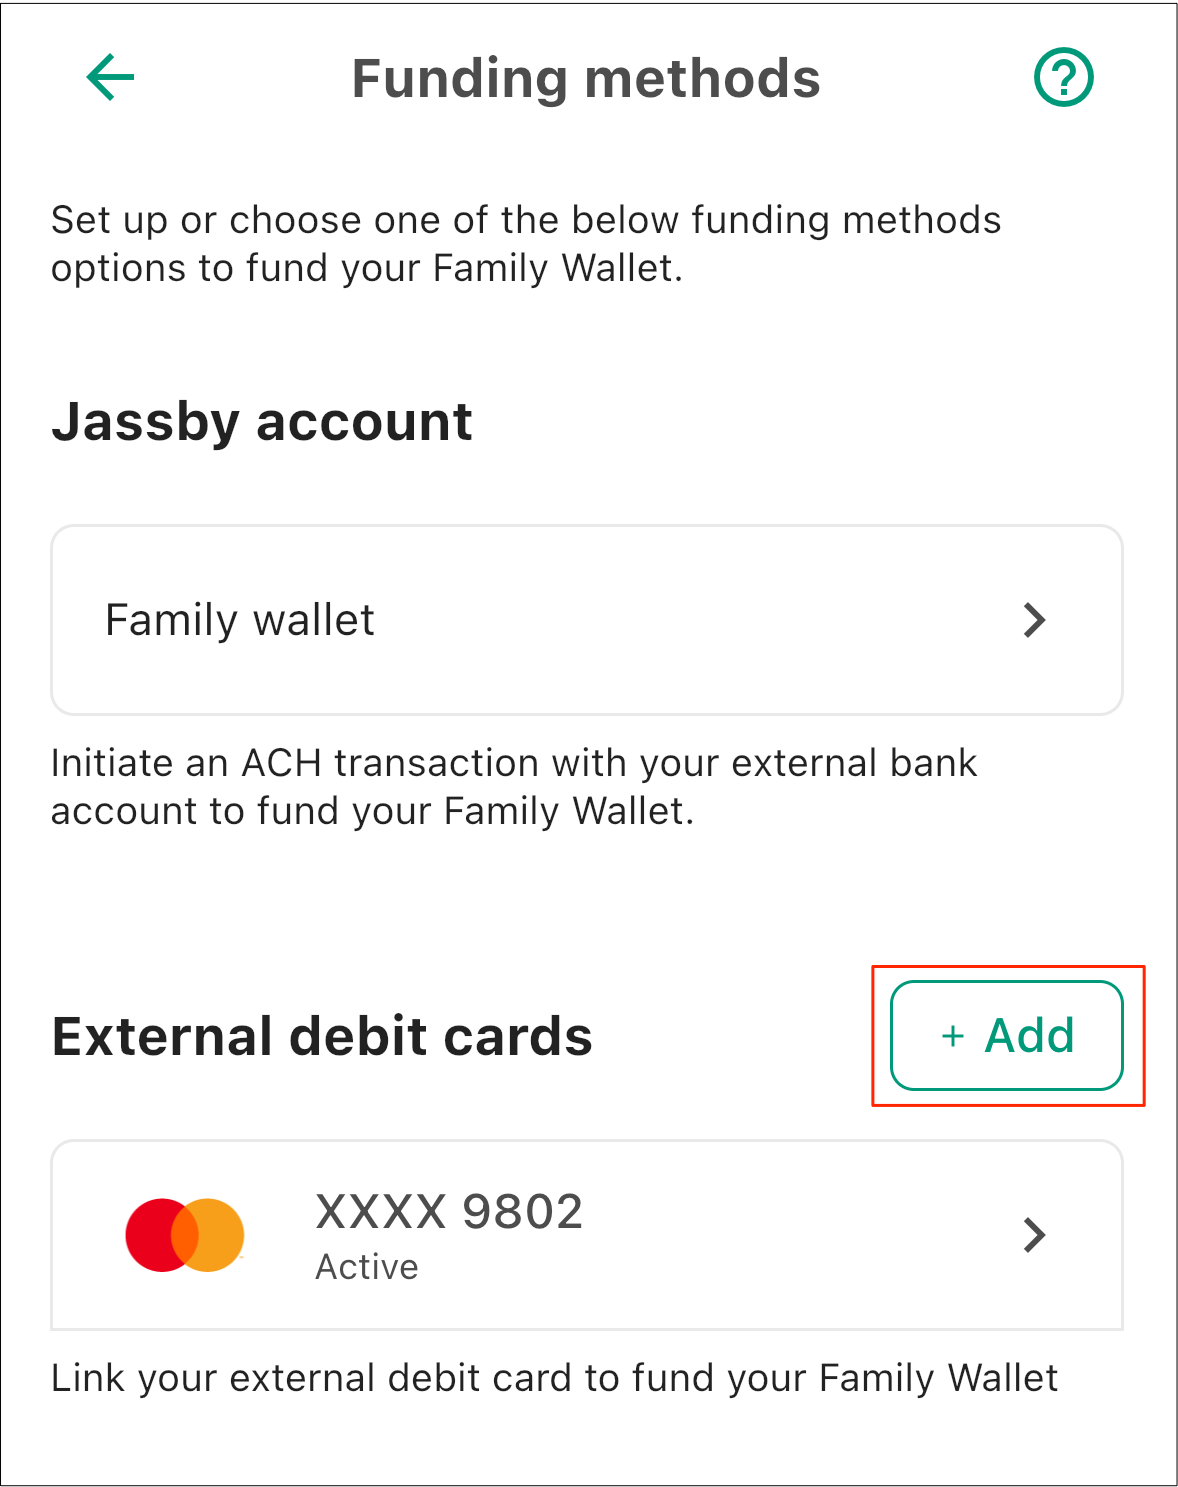Click the 'Link your external debit card' text
Viewport: 1178px width, 1487px height.
pos(554,1378)
